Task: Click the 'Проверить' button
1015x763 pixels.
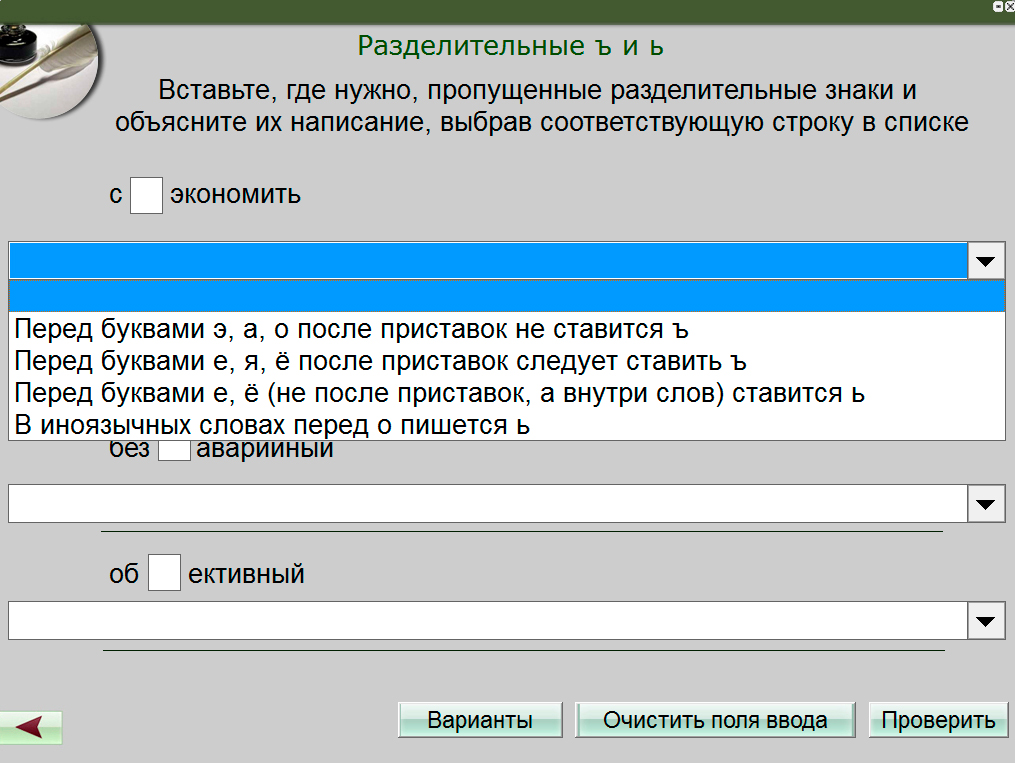Action: [x=938, y=720]
